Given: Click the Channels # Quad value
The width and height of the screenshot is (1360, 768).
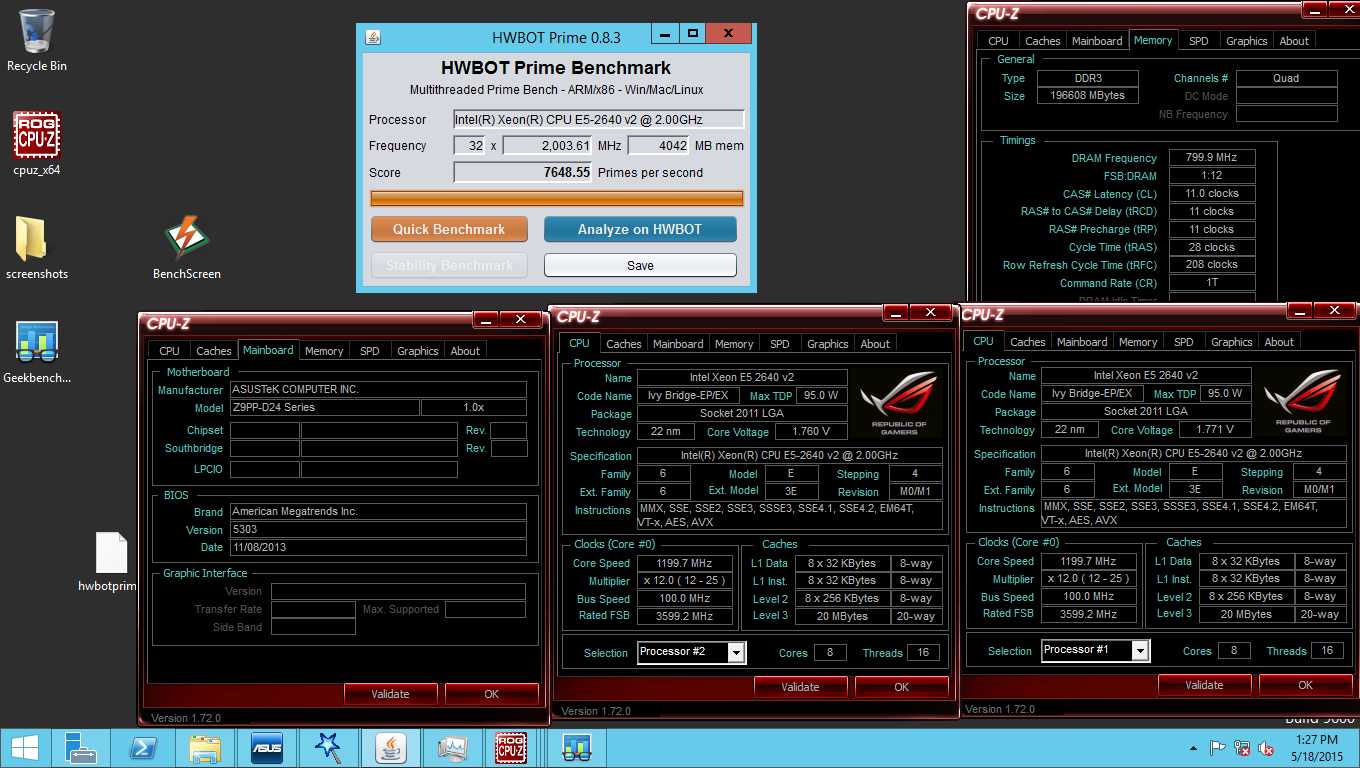Looking at the screenshot, I should point(1286,78).
